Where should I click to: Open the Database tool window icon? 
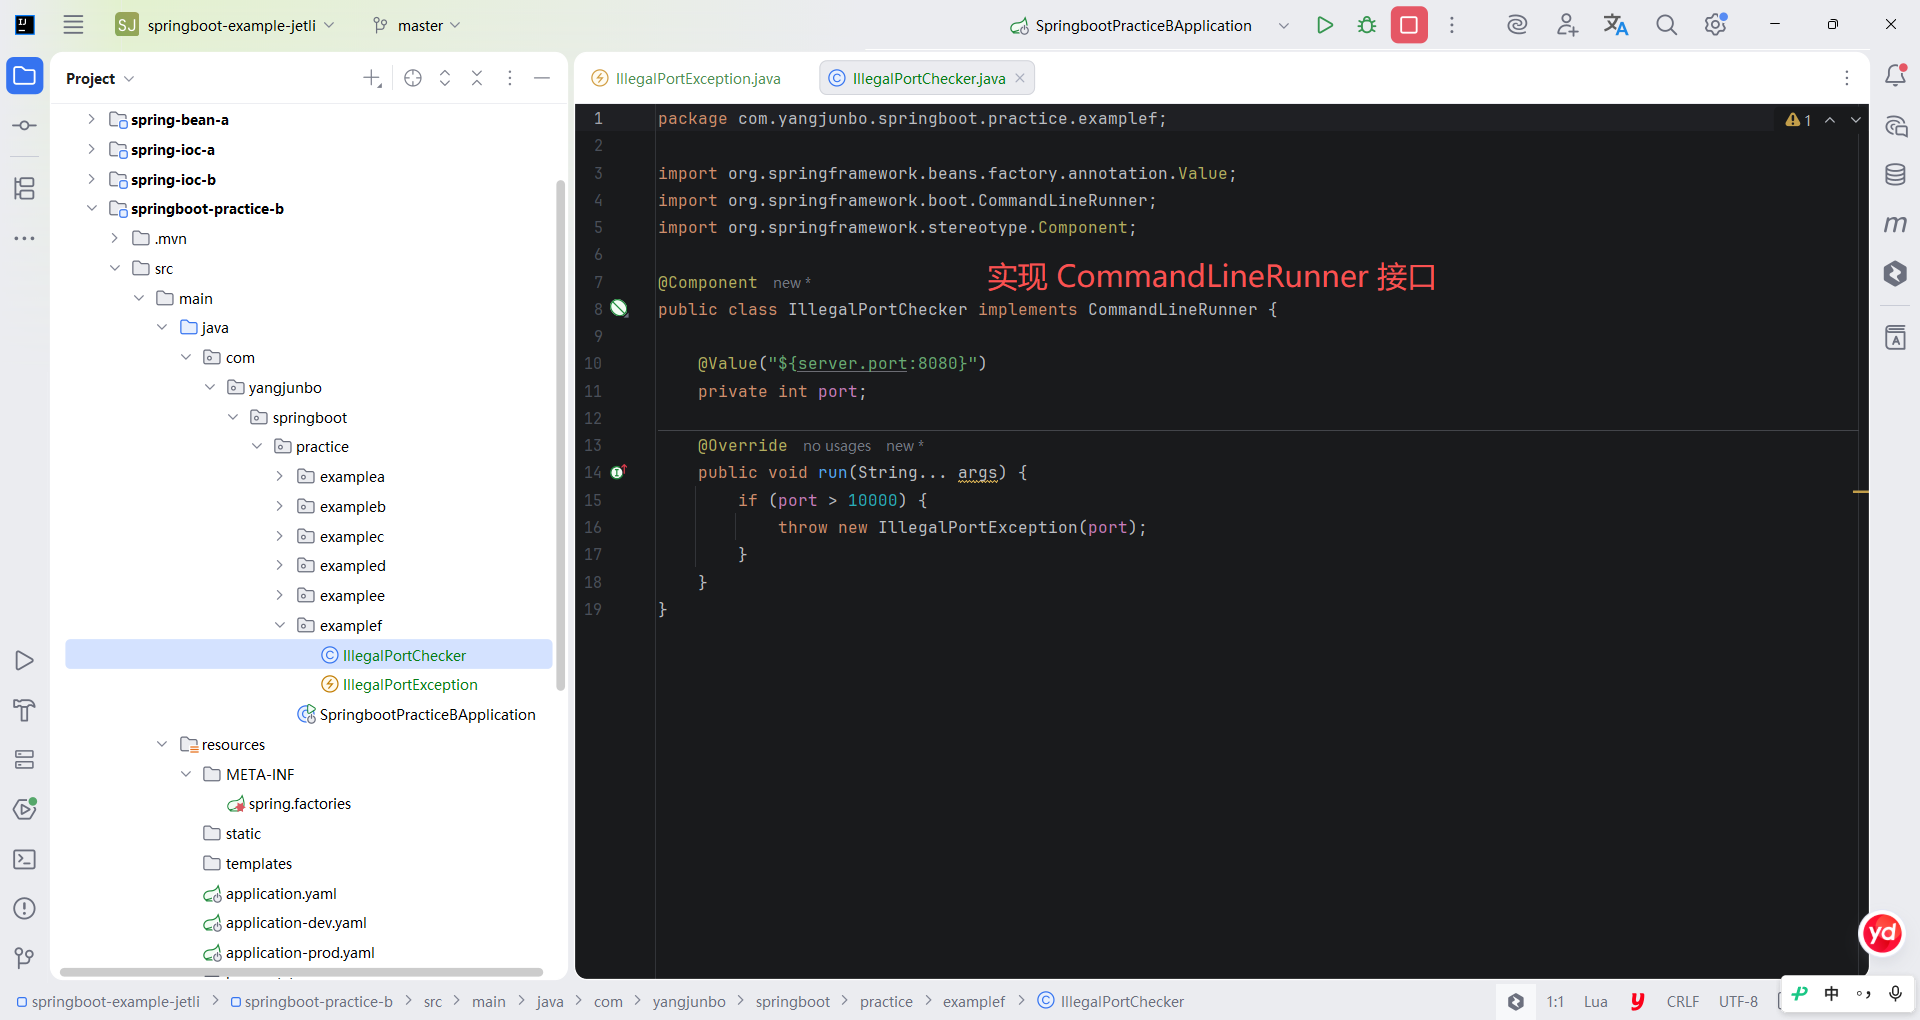pyautogui.click(x=1895, y=175)
